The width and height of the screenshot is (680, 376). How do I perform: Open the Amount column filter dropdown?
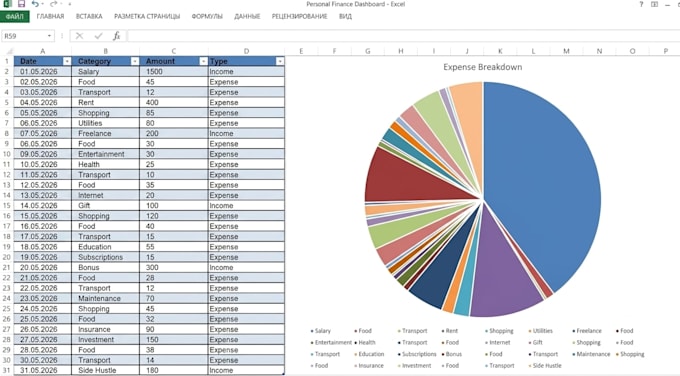pyautogui.click(x=203, y=62)
